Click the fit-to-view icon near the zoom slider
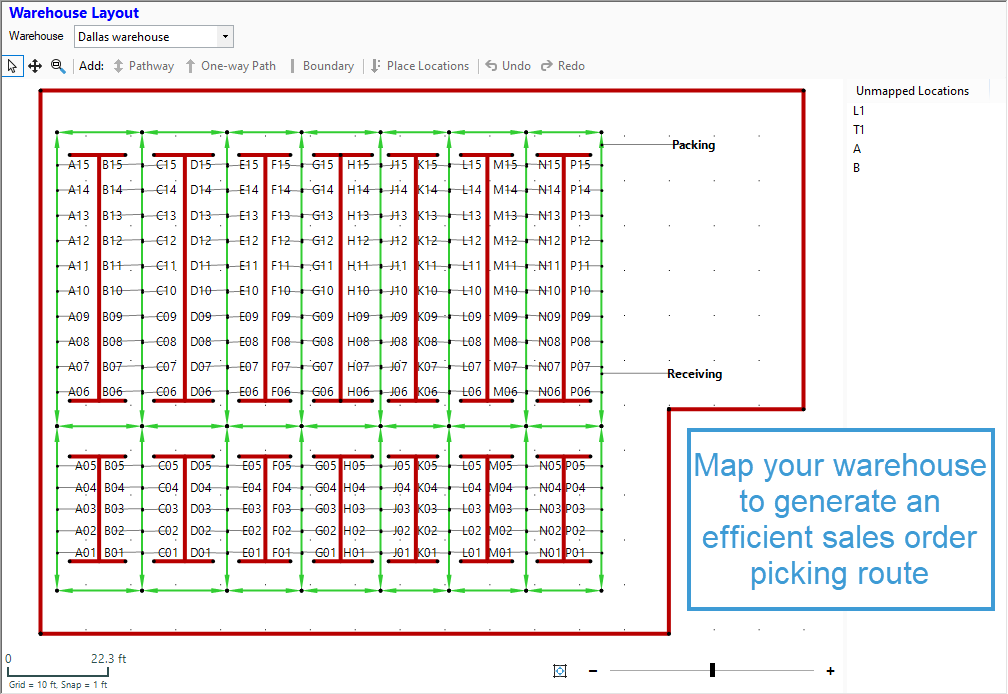Viewport: 1008px width, 694px height. coord(560,671)
